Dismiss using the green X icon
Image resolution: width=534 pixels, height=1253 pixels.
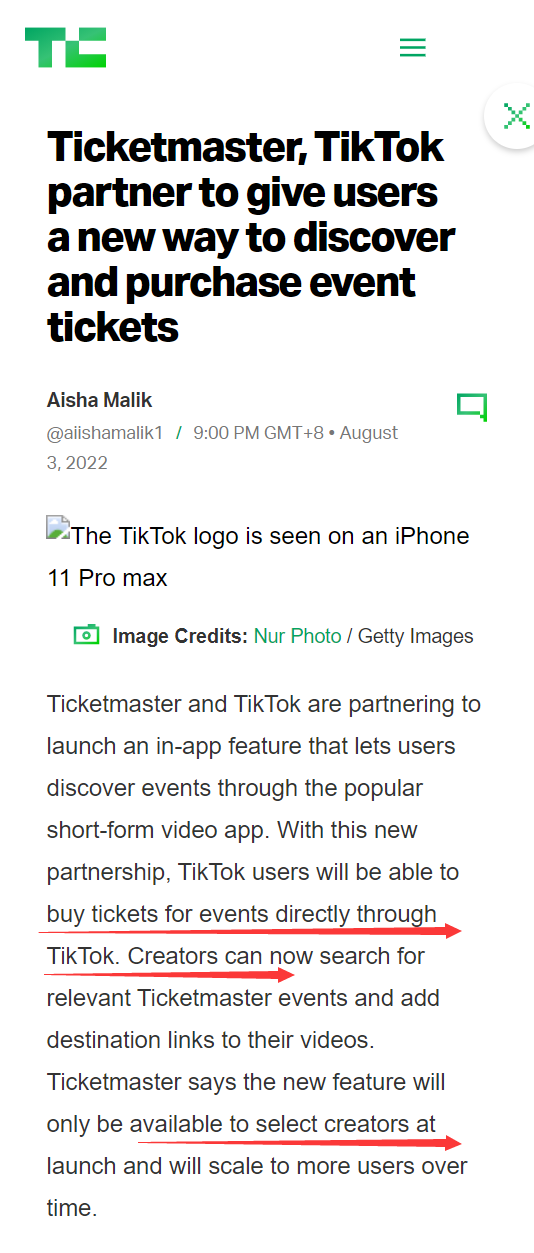tap(516, 116)
